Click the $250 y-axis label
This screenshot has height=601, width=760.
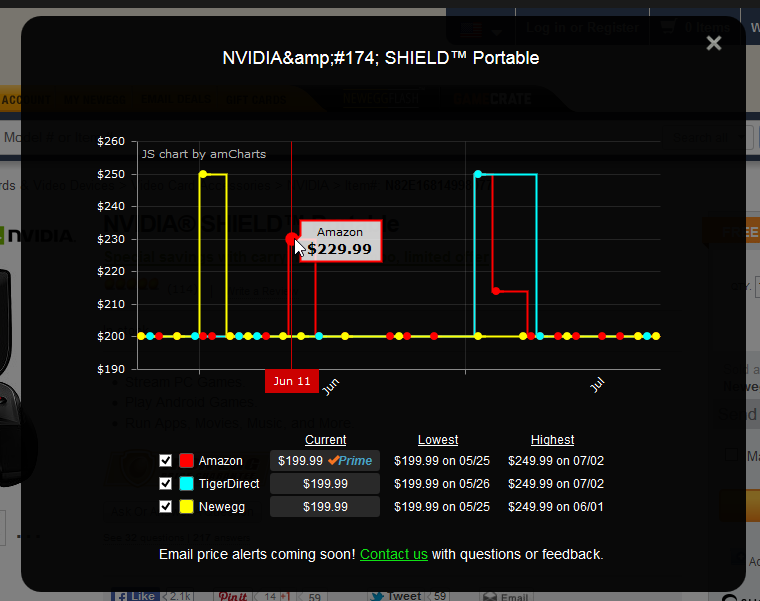coord(111,174)
